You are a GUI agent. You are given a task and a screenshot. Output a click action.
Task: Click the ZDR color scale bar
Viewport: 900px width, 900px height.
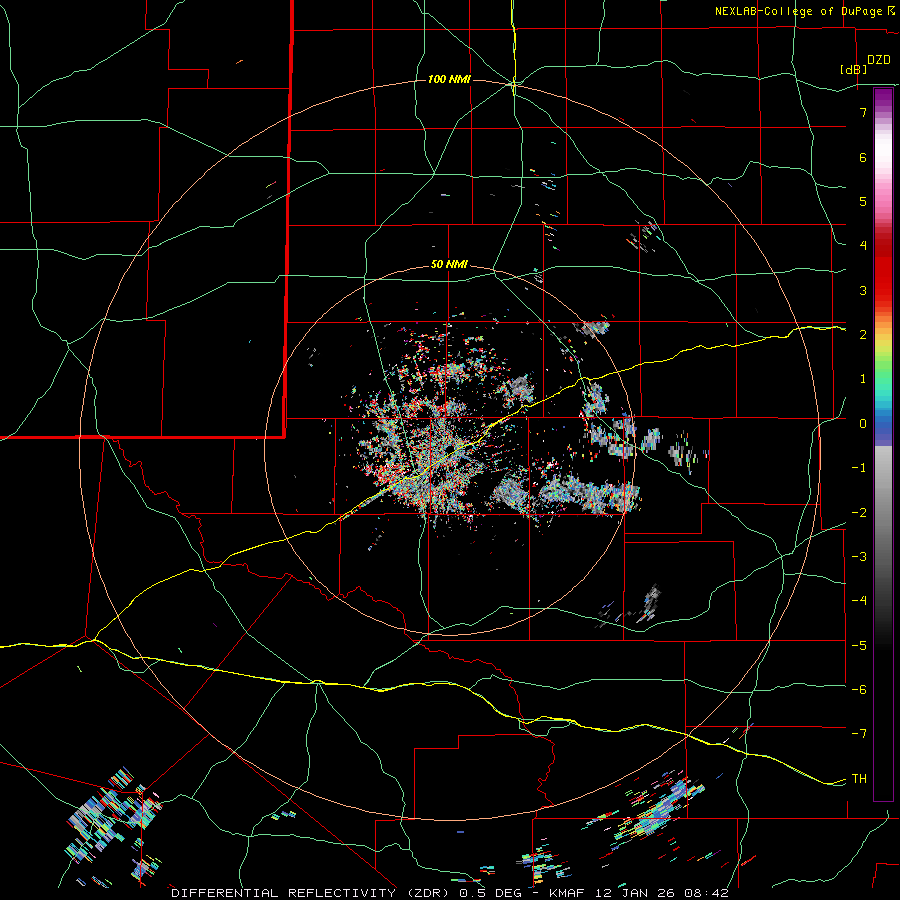(883, 444)
